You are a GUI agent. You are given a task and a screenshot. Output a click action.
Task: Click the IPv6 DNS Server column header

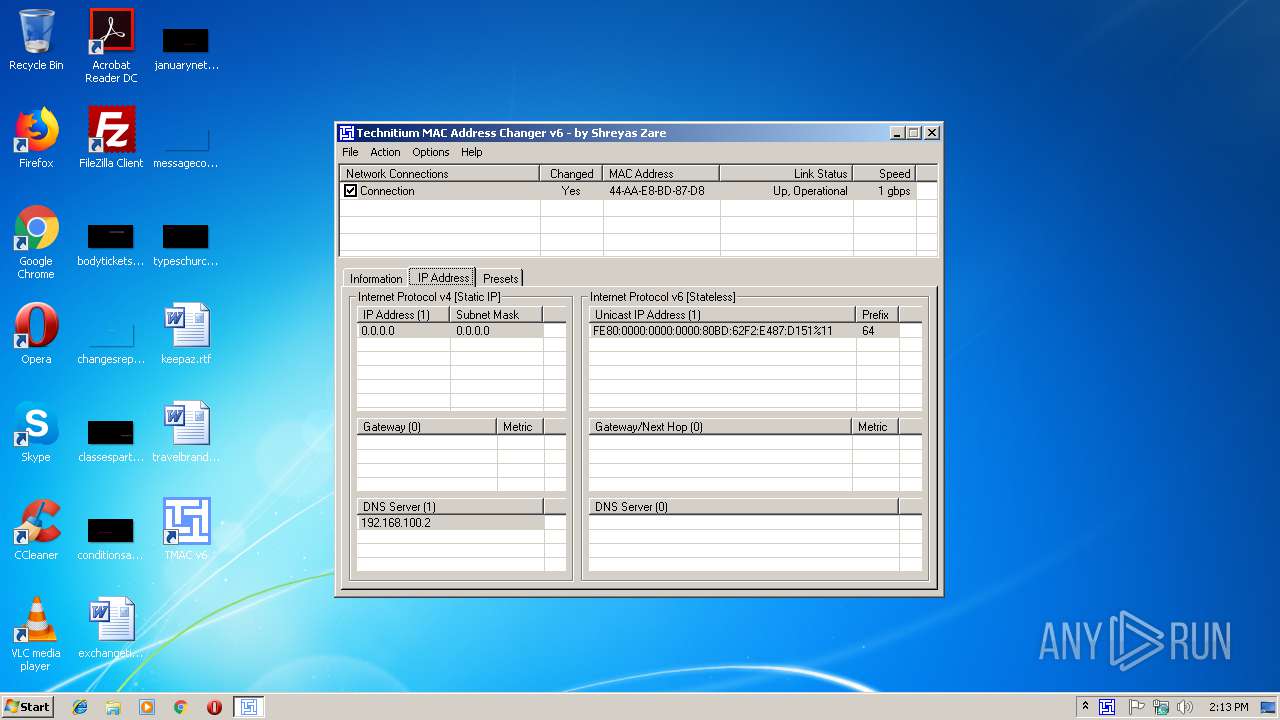point(743,507)
